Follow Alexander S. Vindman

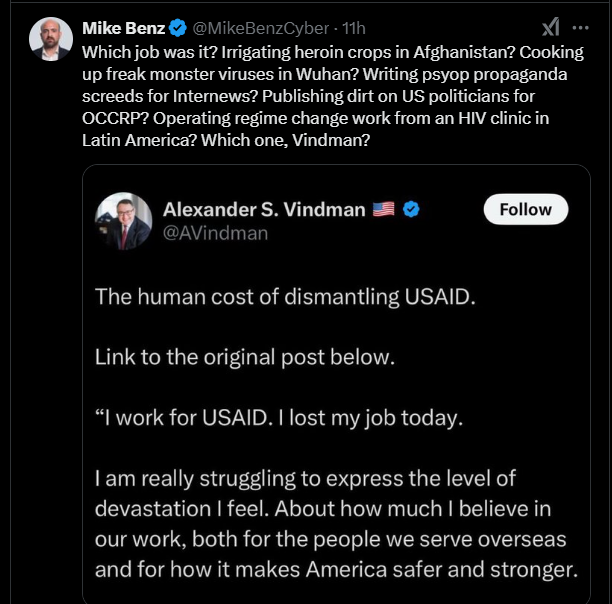526,209
